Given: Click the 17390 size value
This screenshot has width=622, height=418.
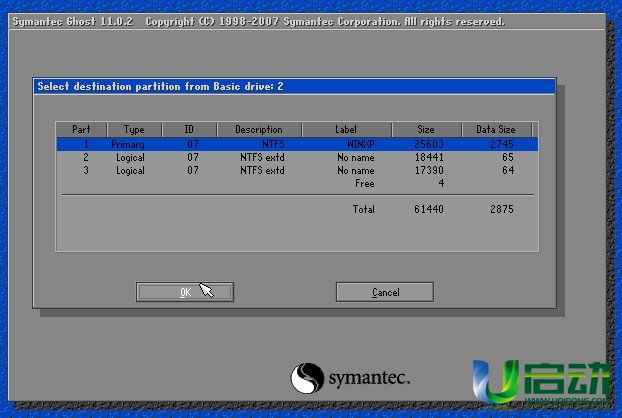Looking at the screenshot, I should 429,171.
